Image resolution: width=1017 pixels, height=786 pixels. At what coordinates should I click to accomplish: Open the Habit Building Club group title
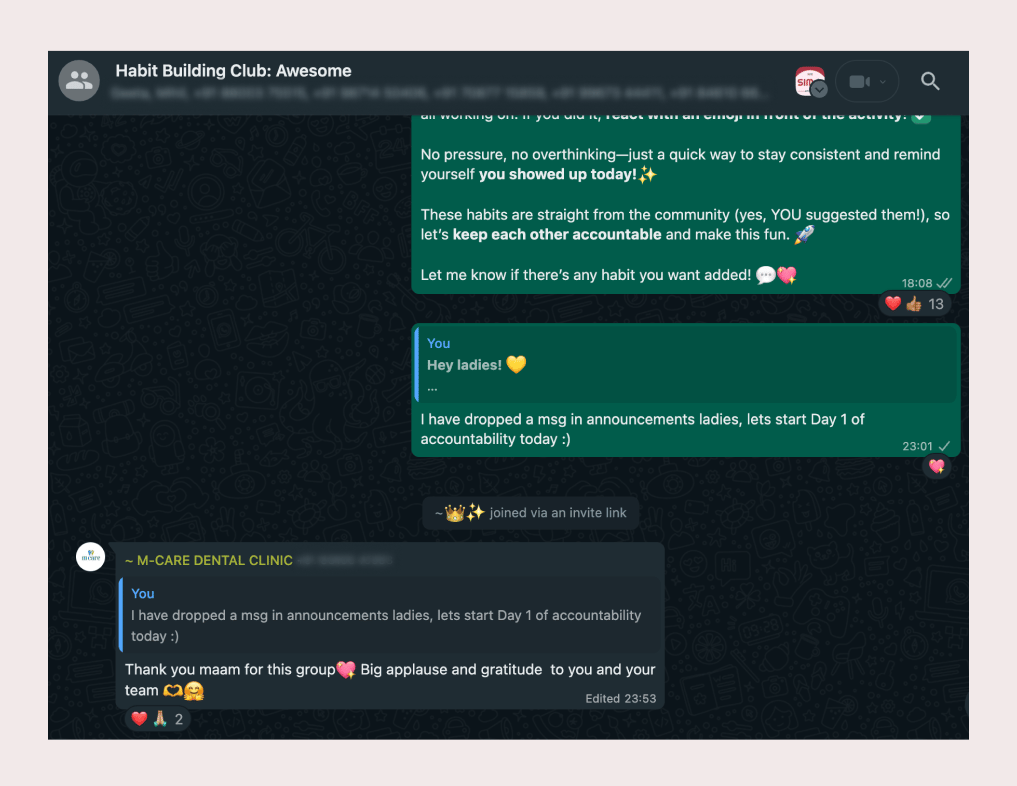[233, 71]
